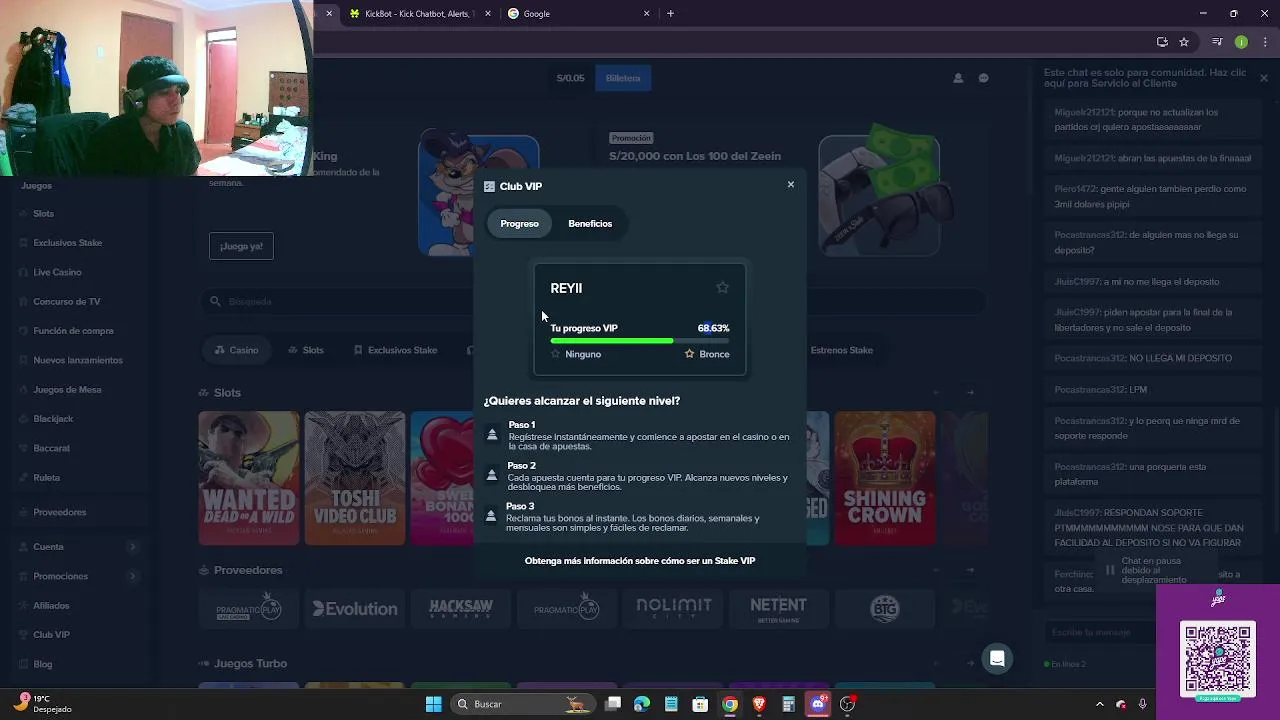Open the Nolimit City provider logo
The width and height of the screenshot is (1280, 720).
click(x=673, y=608)
